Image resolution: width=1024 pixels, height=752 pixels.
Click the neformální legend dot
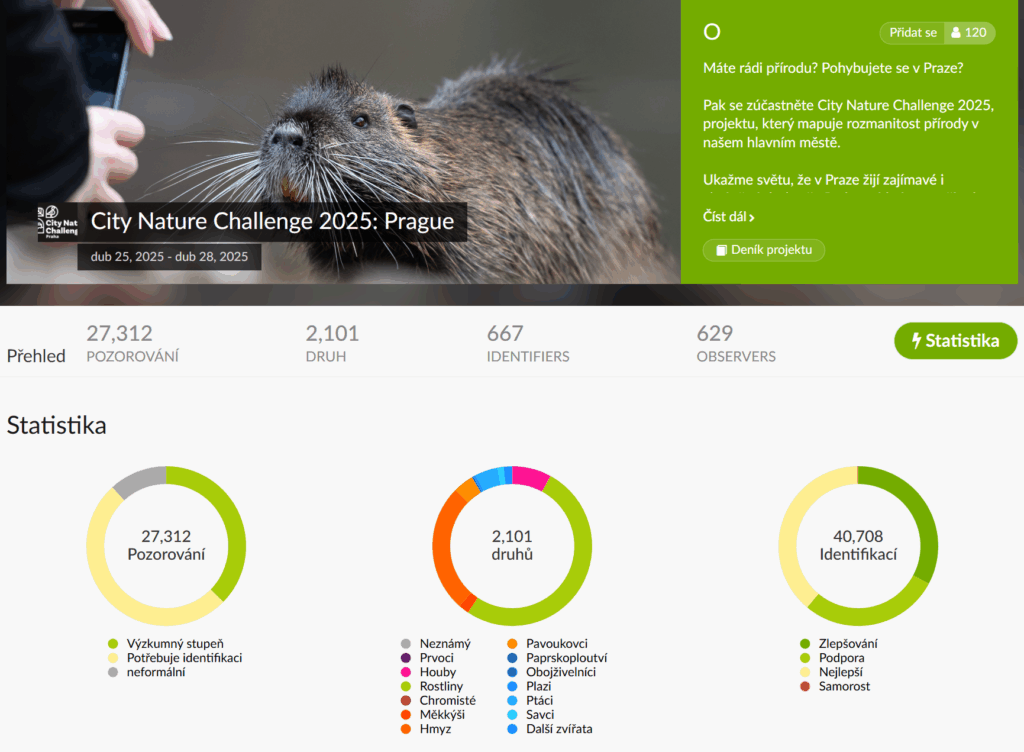coord(113,672)
